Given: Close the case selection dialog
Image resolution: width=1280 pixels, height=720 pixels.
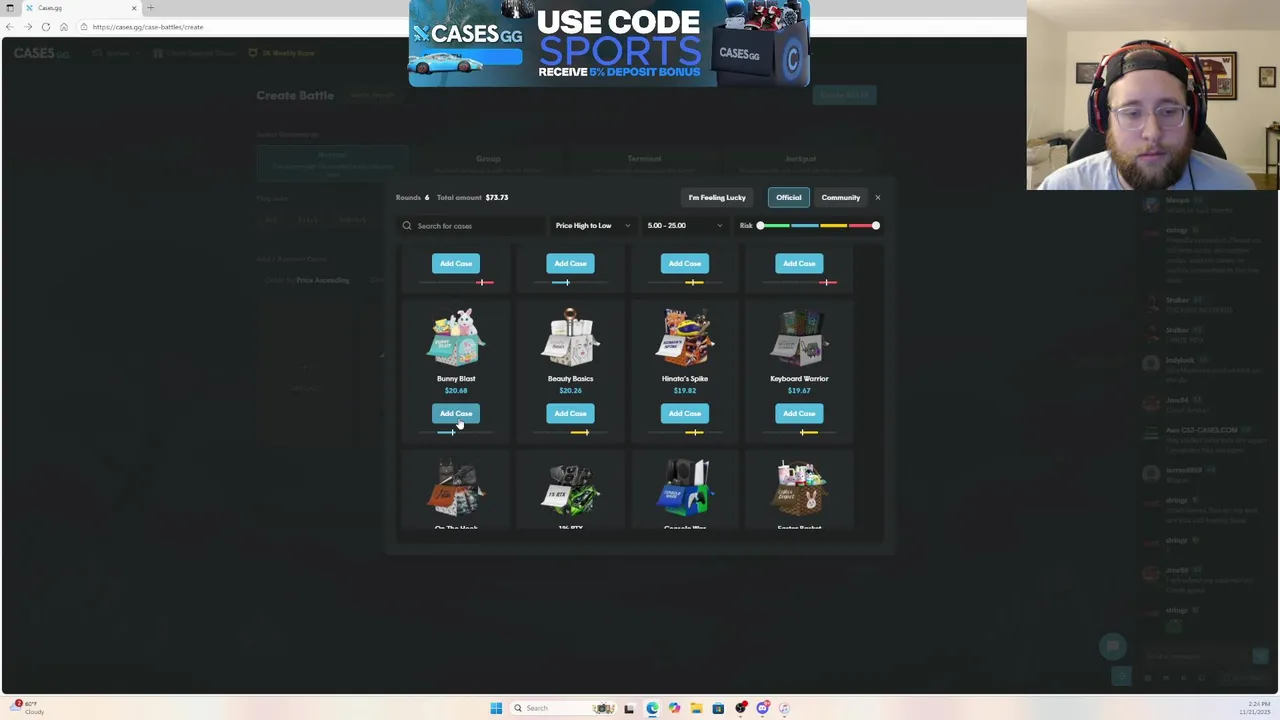Looking at the screenshot, I should click(878, 197).
